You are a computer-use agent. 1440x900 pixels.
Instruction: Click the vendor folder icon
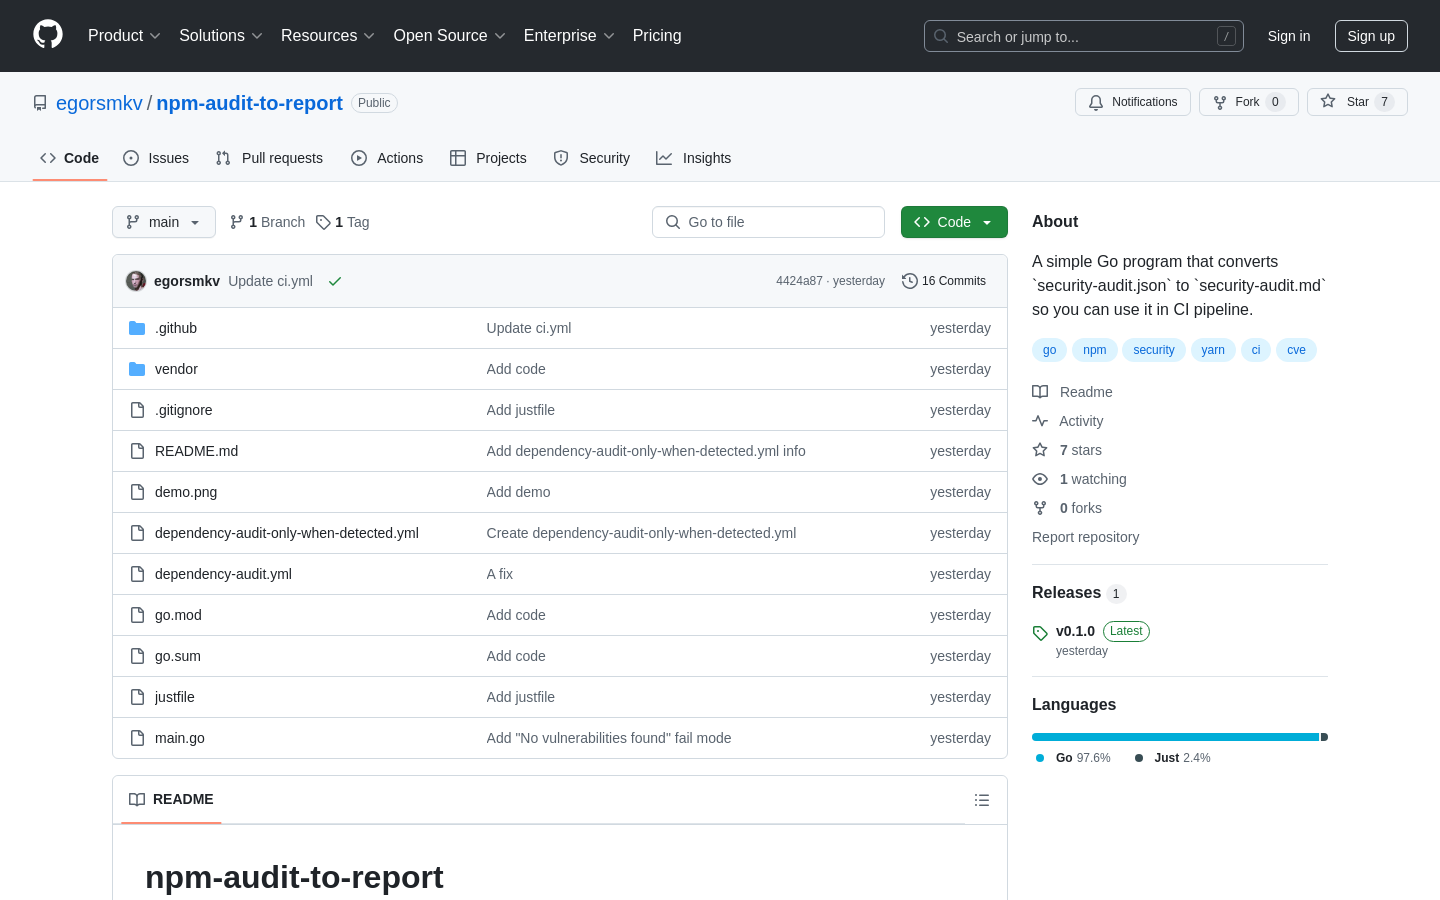tap(137, 369)
